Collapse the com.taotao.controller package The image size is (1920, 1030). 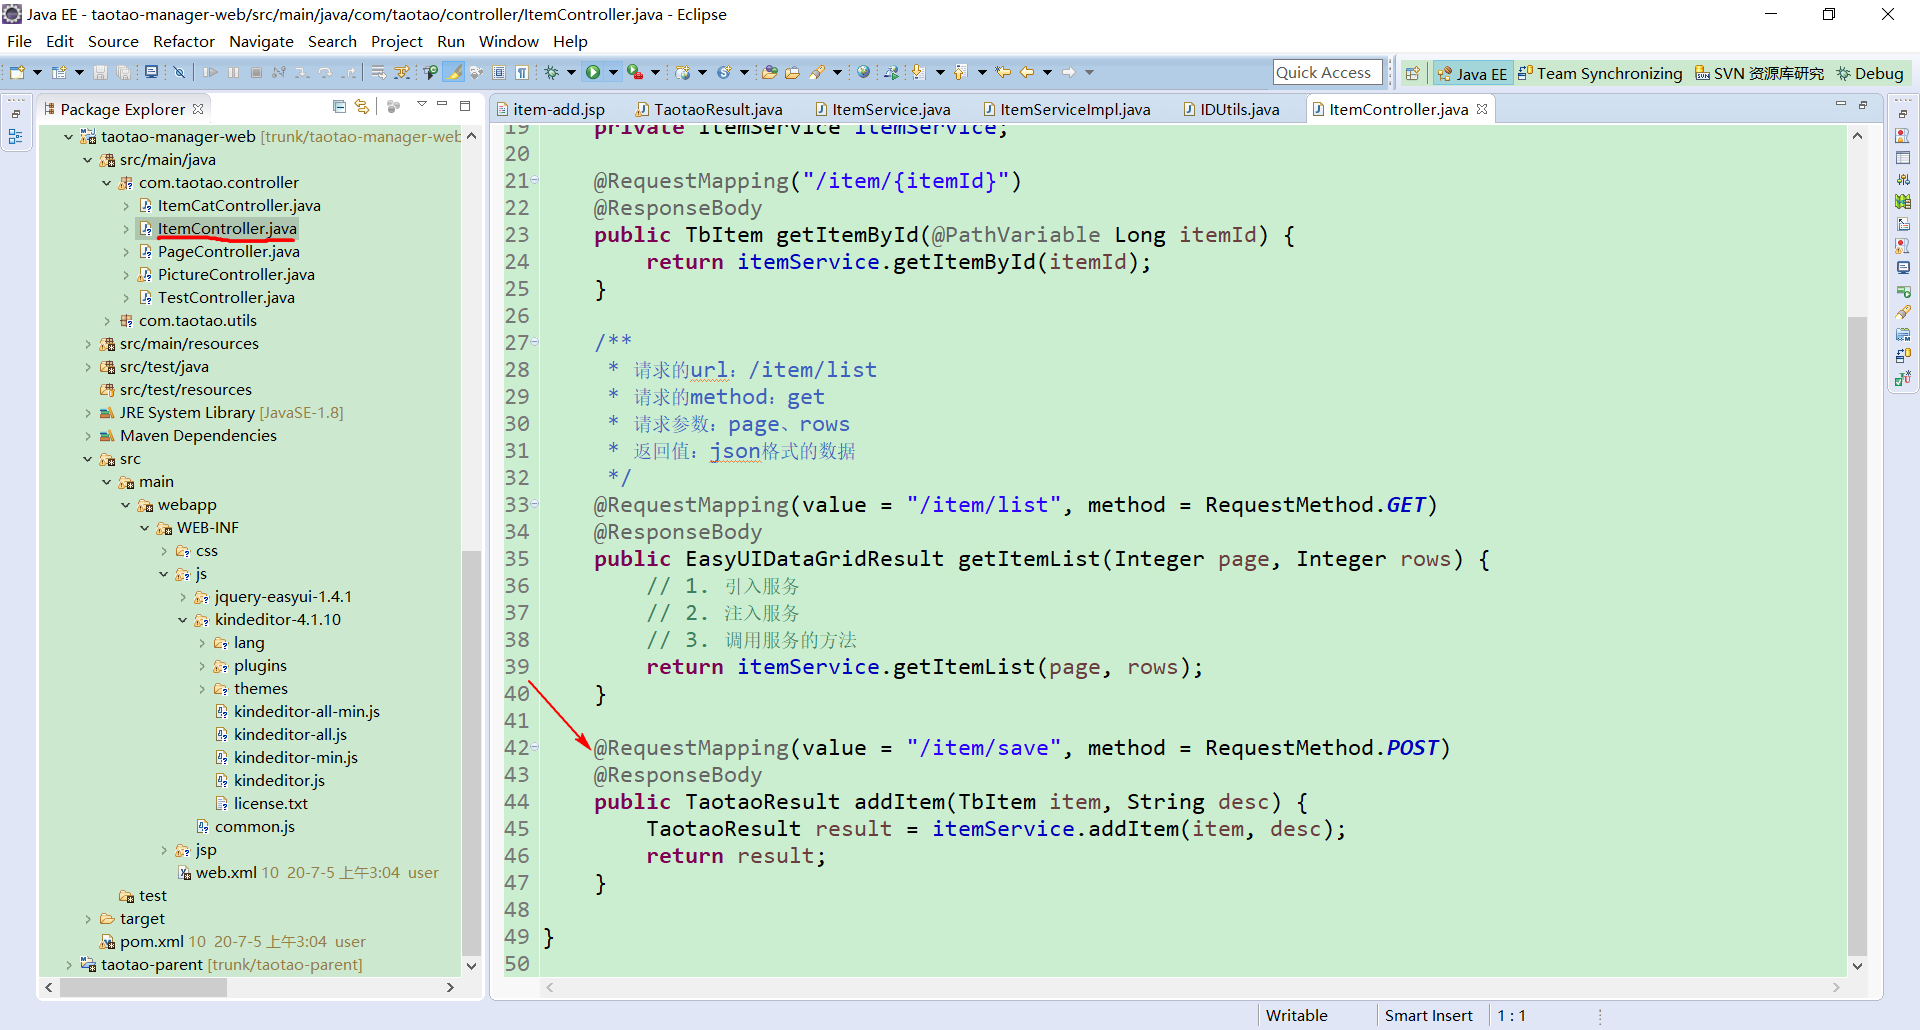pos(107,183)
